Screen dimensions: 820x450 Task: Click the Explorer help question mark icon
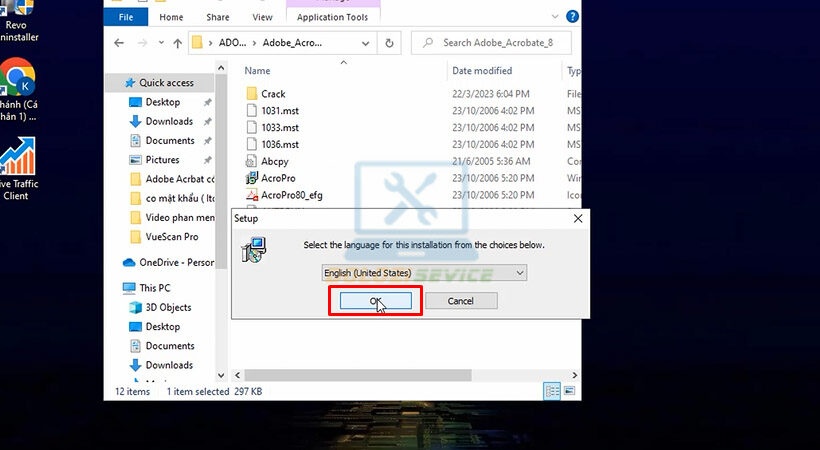coord(573,17)
